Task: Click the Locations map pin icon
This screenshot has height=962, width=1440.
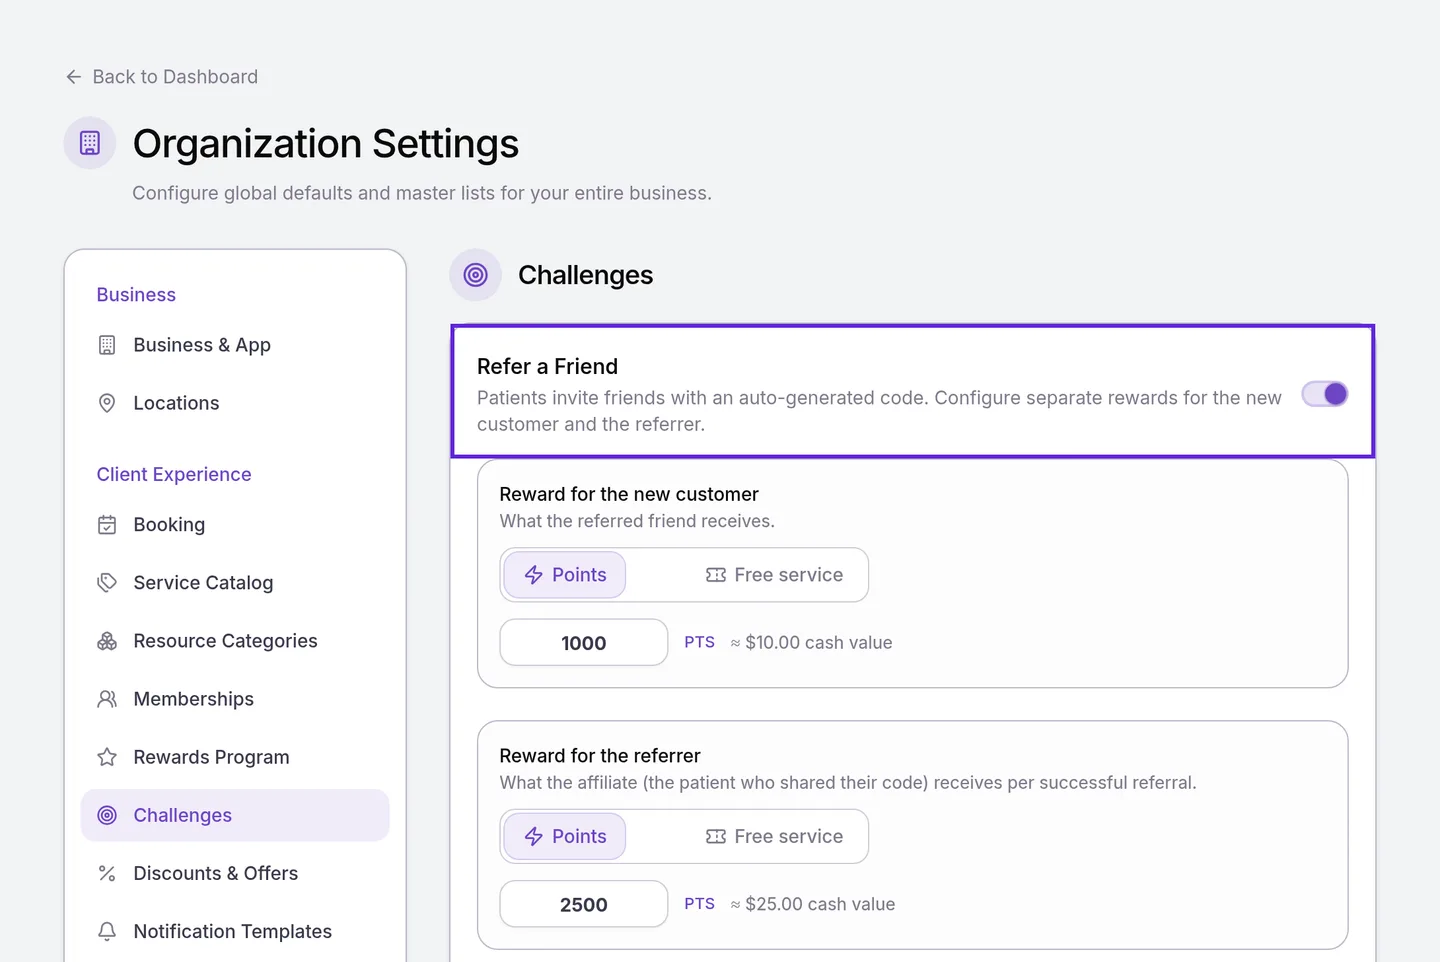Action: coord(107,403)
